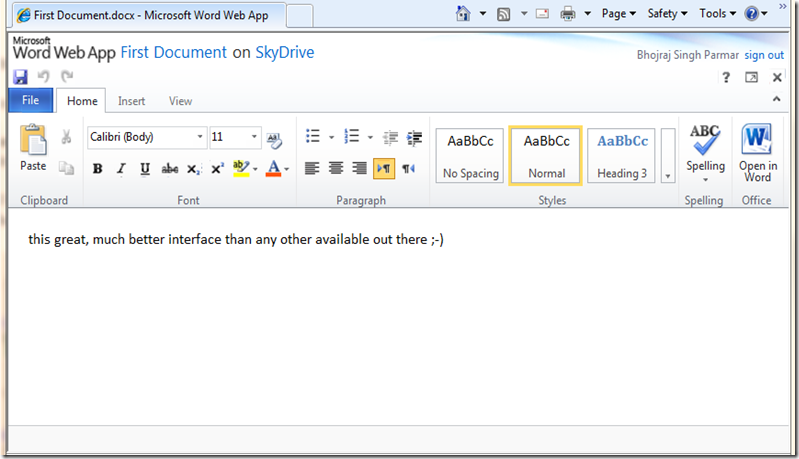
Task: Save document using the floppy disk icon
Action: point(20,77)
